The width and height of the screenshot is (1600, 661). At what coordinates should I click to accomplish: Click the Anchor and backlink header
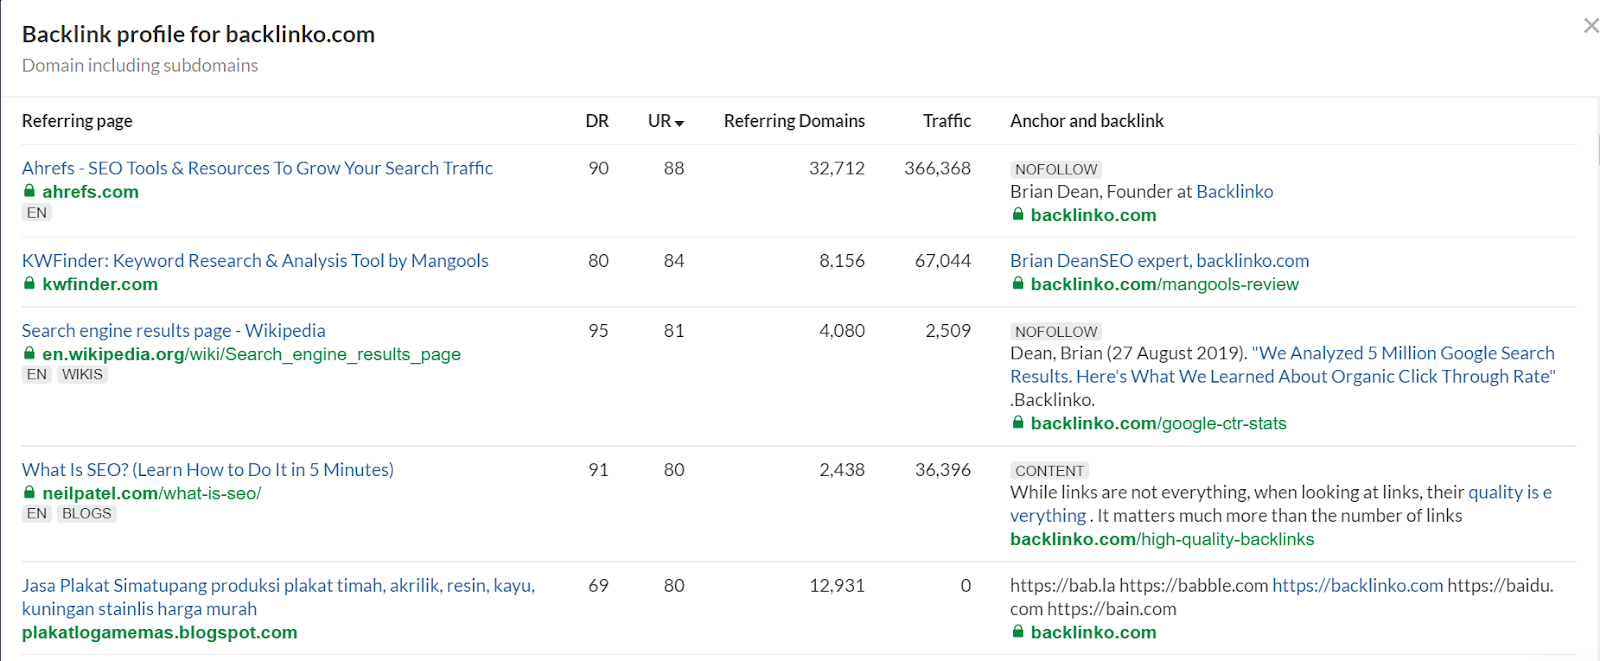(x=1087, y=121)
